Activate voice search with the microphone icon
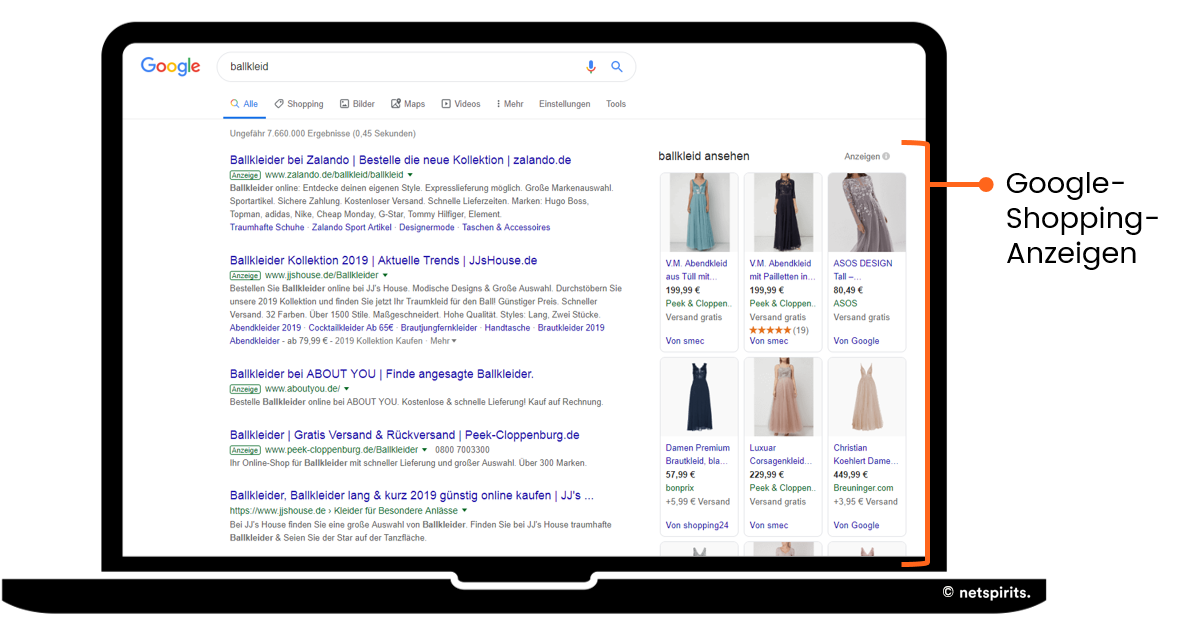The width and height of the screenshot is (1182, 632). click(x=590, y=66)
